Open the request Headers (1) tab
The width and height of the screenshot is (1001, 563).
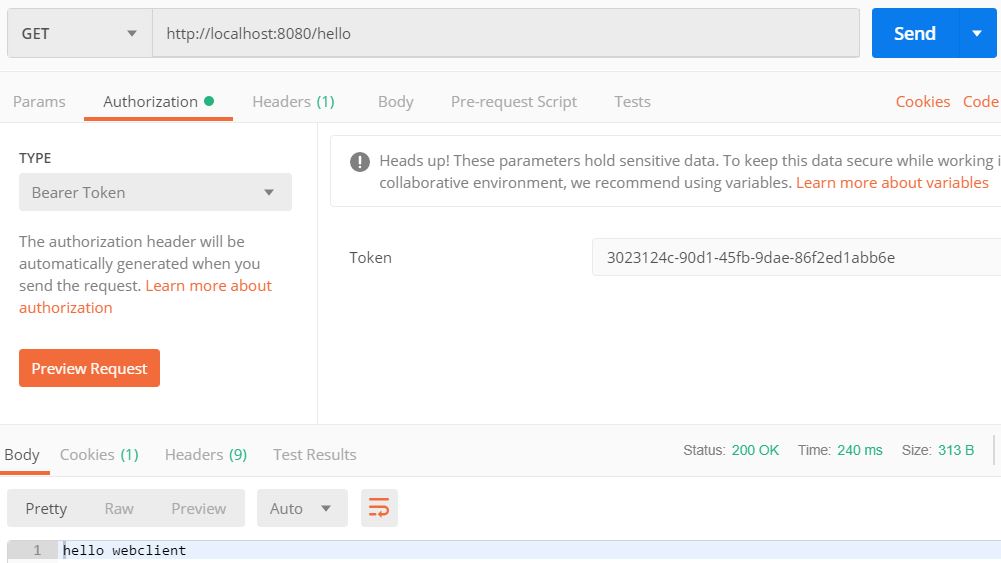pos(293,101)
